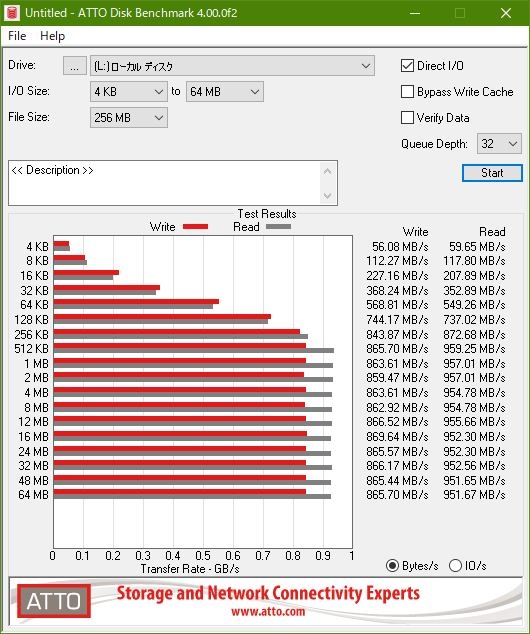Screen dimensions: 530x634
Task: Click the 744.17 MB/s write value
Action: (397, 320)
